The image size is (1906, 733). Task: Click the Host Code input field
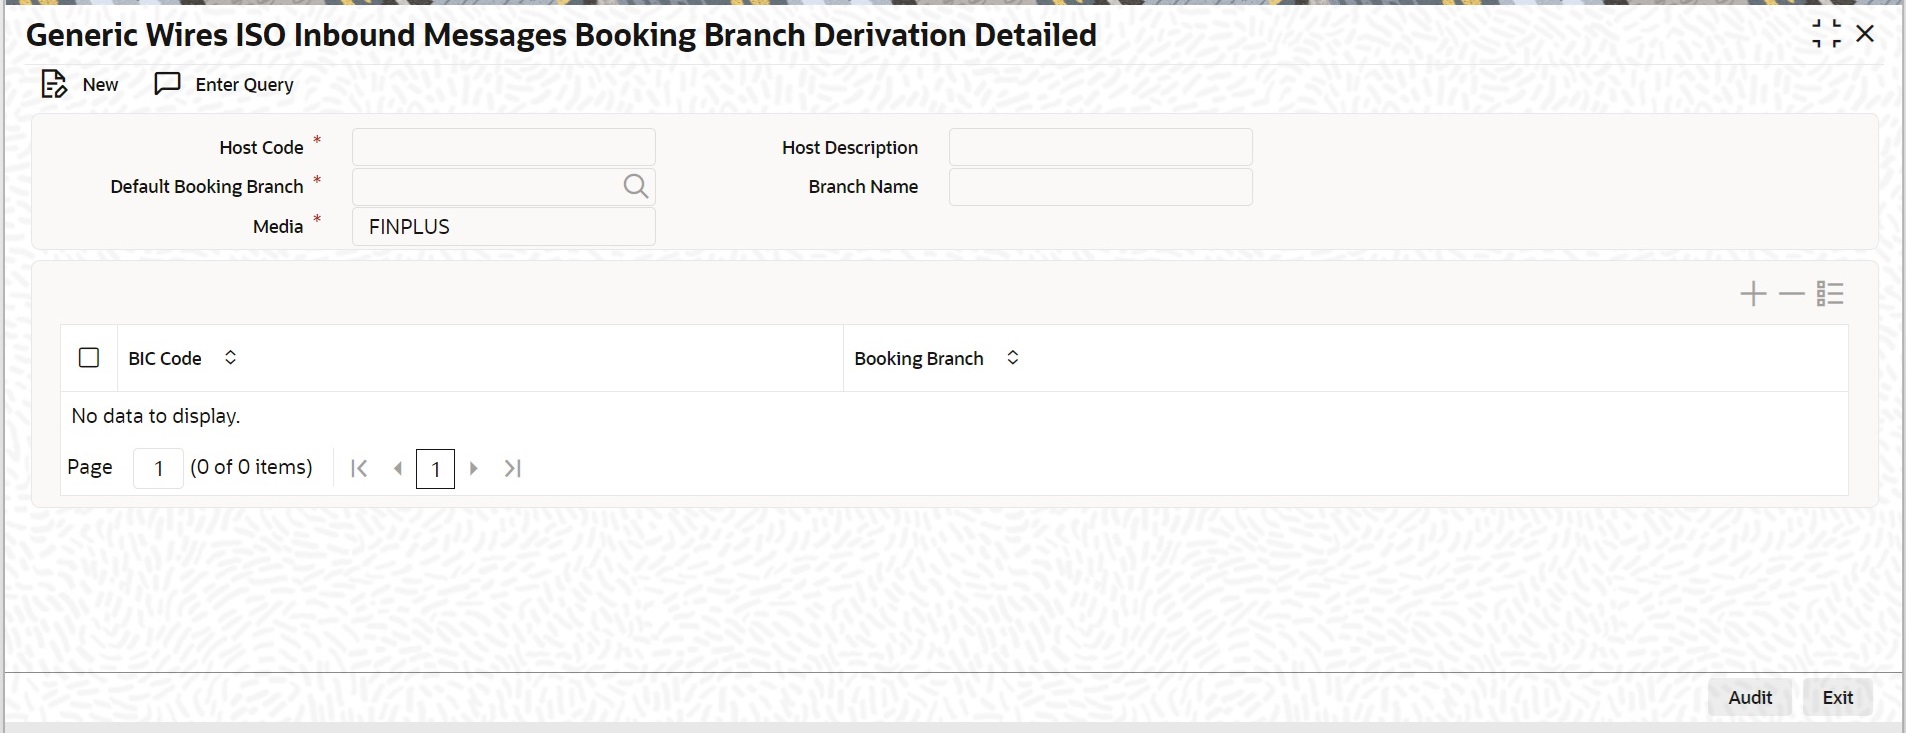point(504,147)
